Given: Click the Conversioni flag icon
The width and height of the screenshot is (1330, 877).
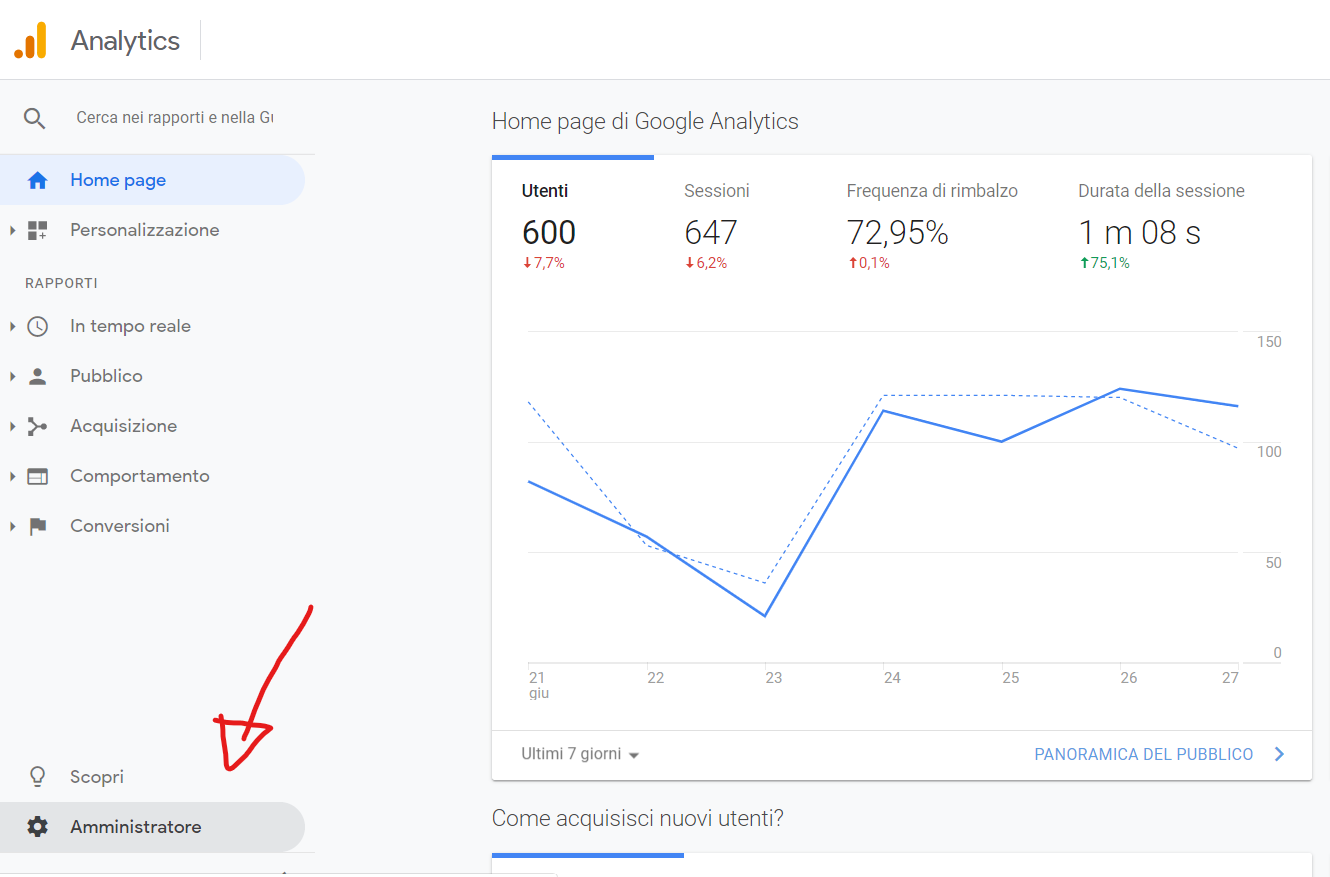Looking at the screenshot, I should point(36,525).
